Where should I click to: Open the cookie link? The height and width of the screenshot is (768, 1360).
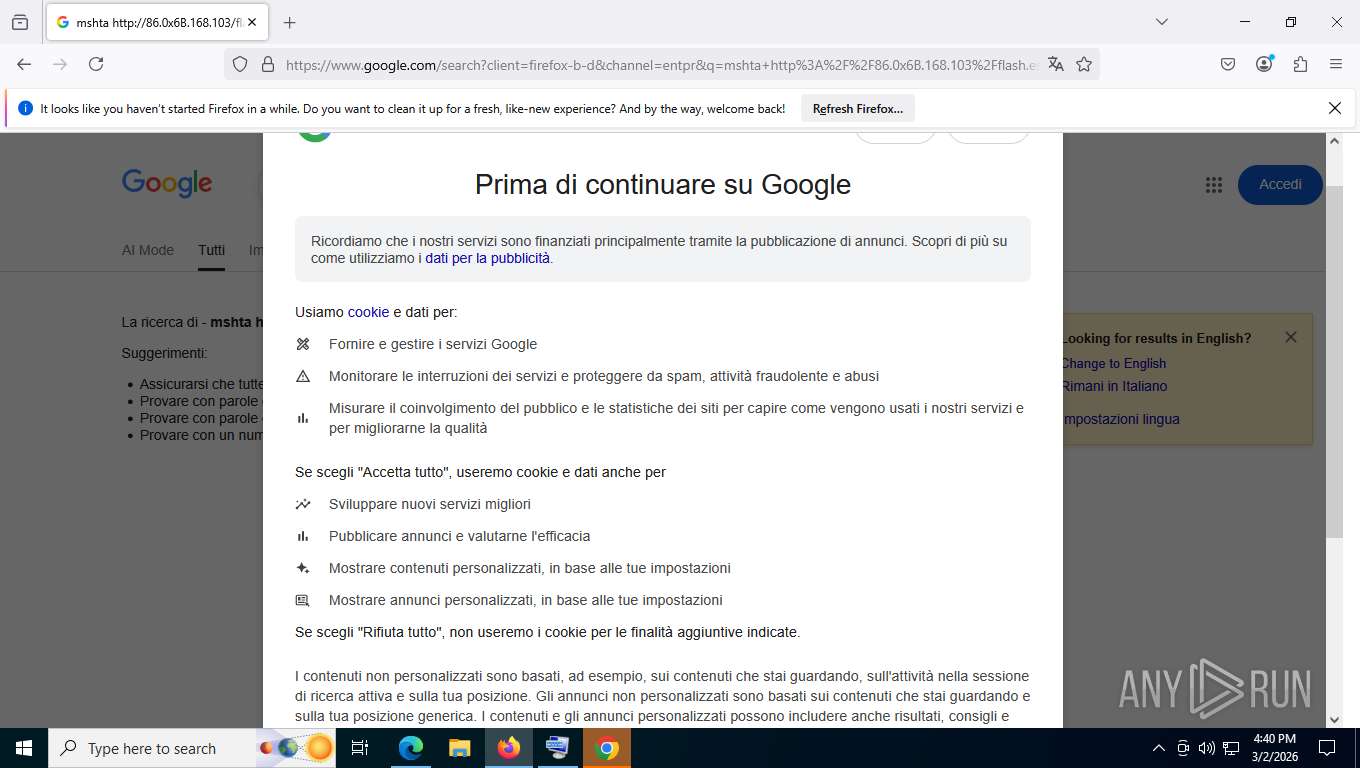[x=368, y=312]
